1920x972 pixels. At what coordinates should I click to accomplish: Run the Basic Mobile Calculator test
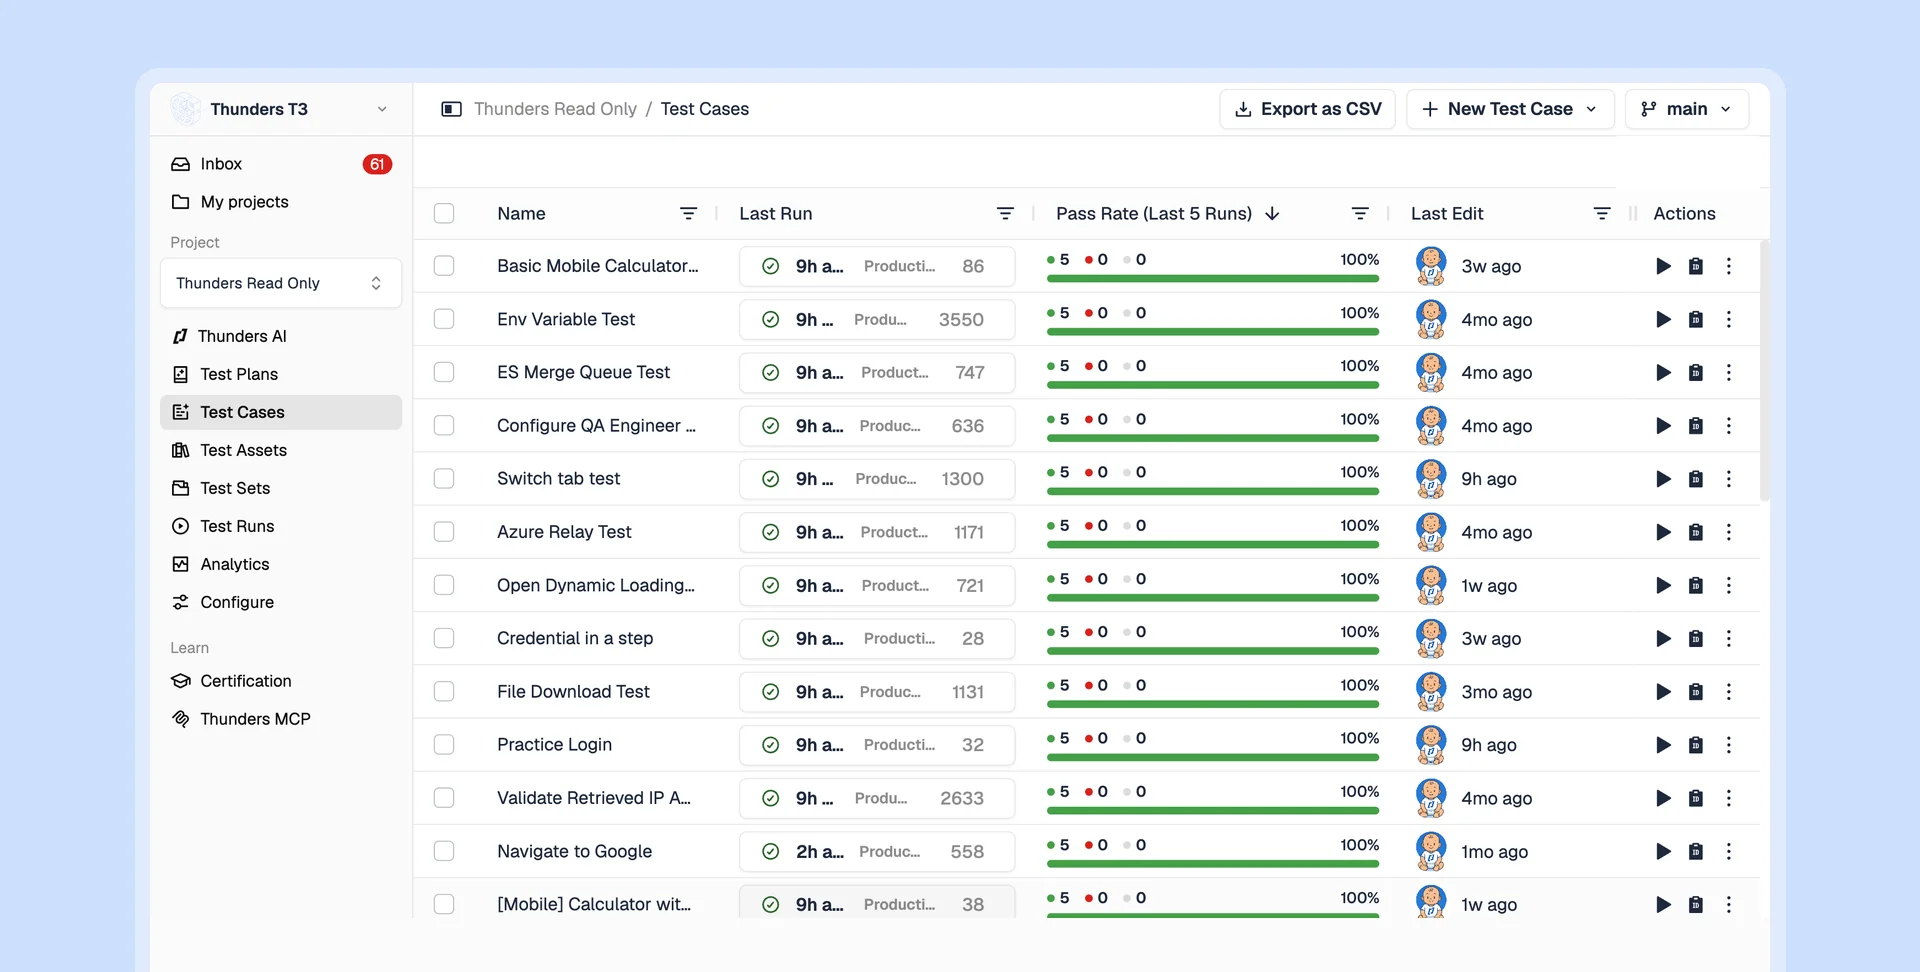pyautogui.click(x=1663, y=266)
